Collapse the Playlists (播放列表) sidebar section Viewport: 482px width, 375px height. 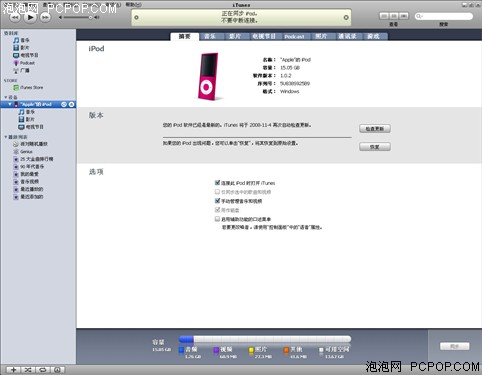click(x=6, y=137)
